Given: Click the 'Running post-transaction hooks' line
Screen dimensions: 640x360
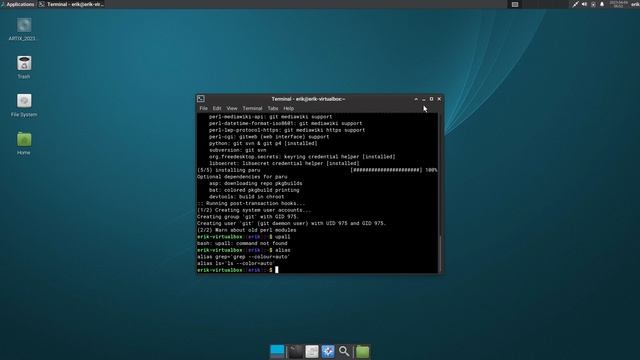Looking at the screenshot, I should coord(251,203).
